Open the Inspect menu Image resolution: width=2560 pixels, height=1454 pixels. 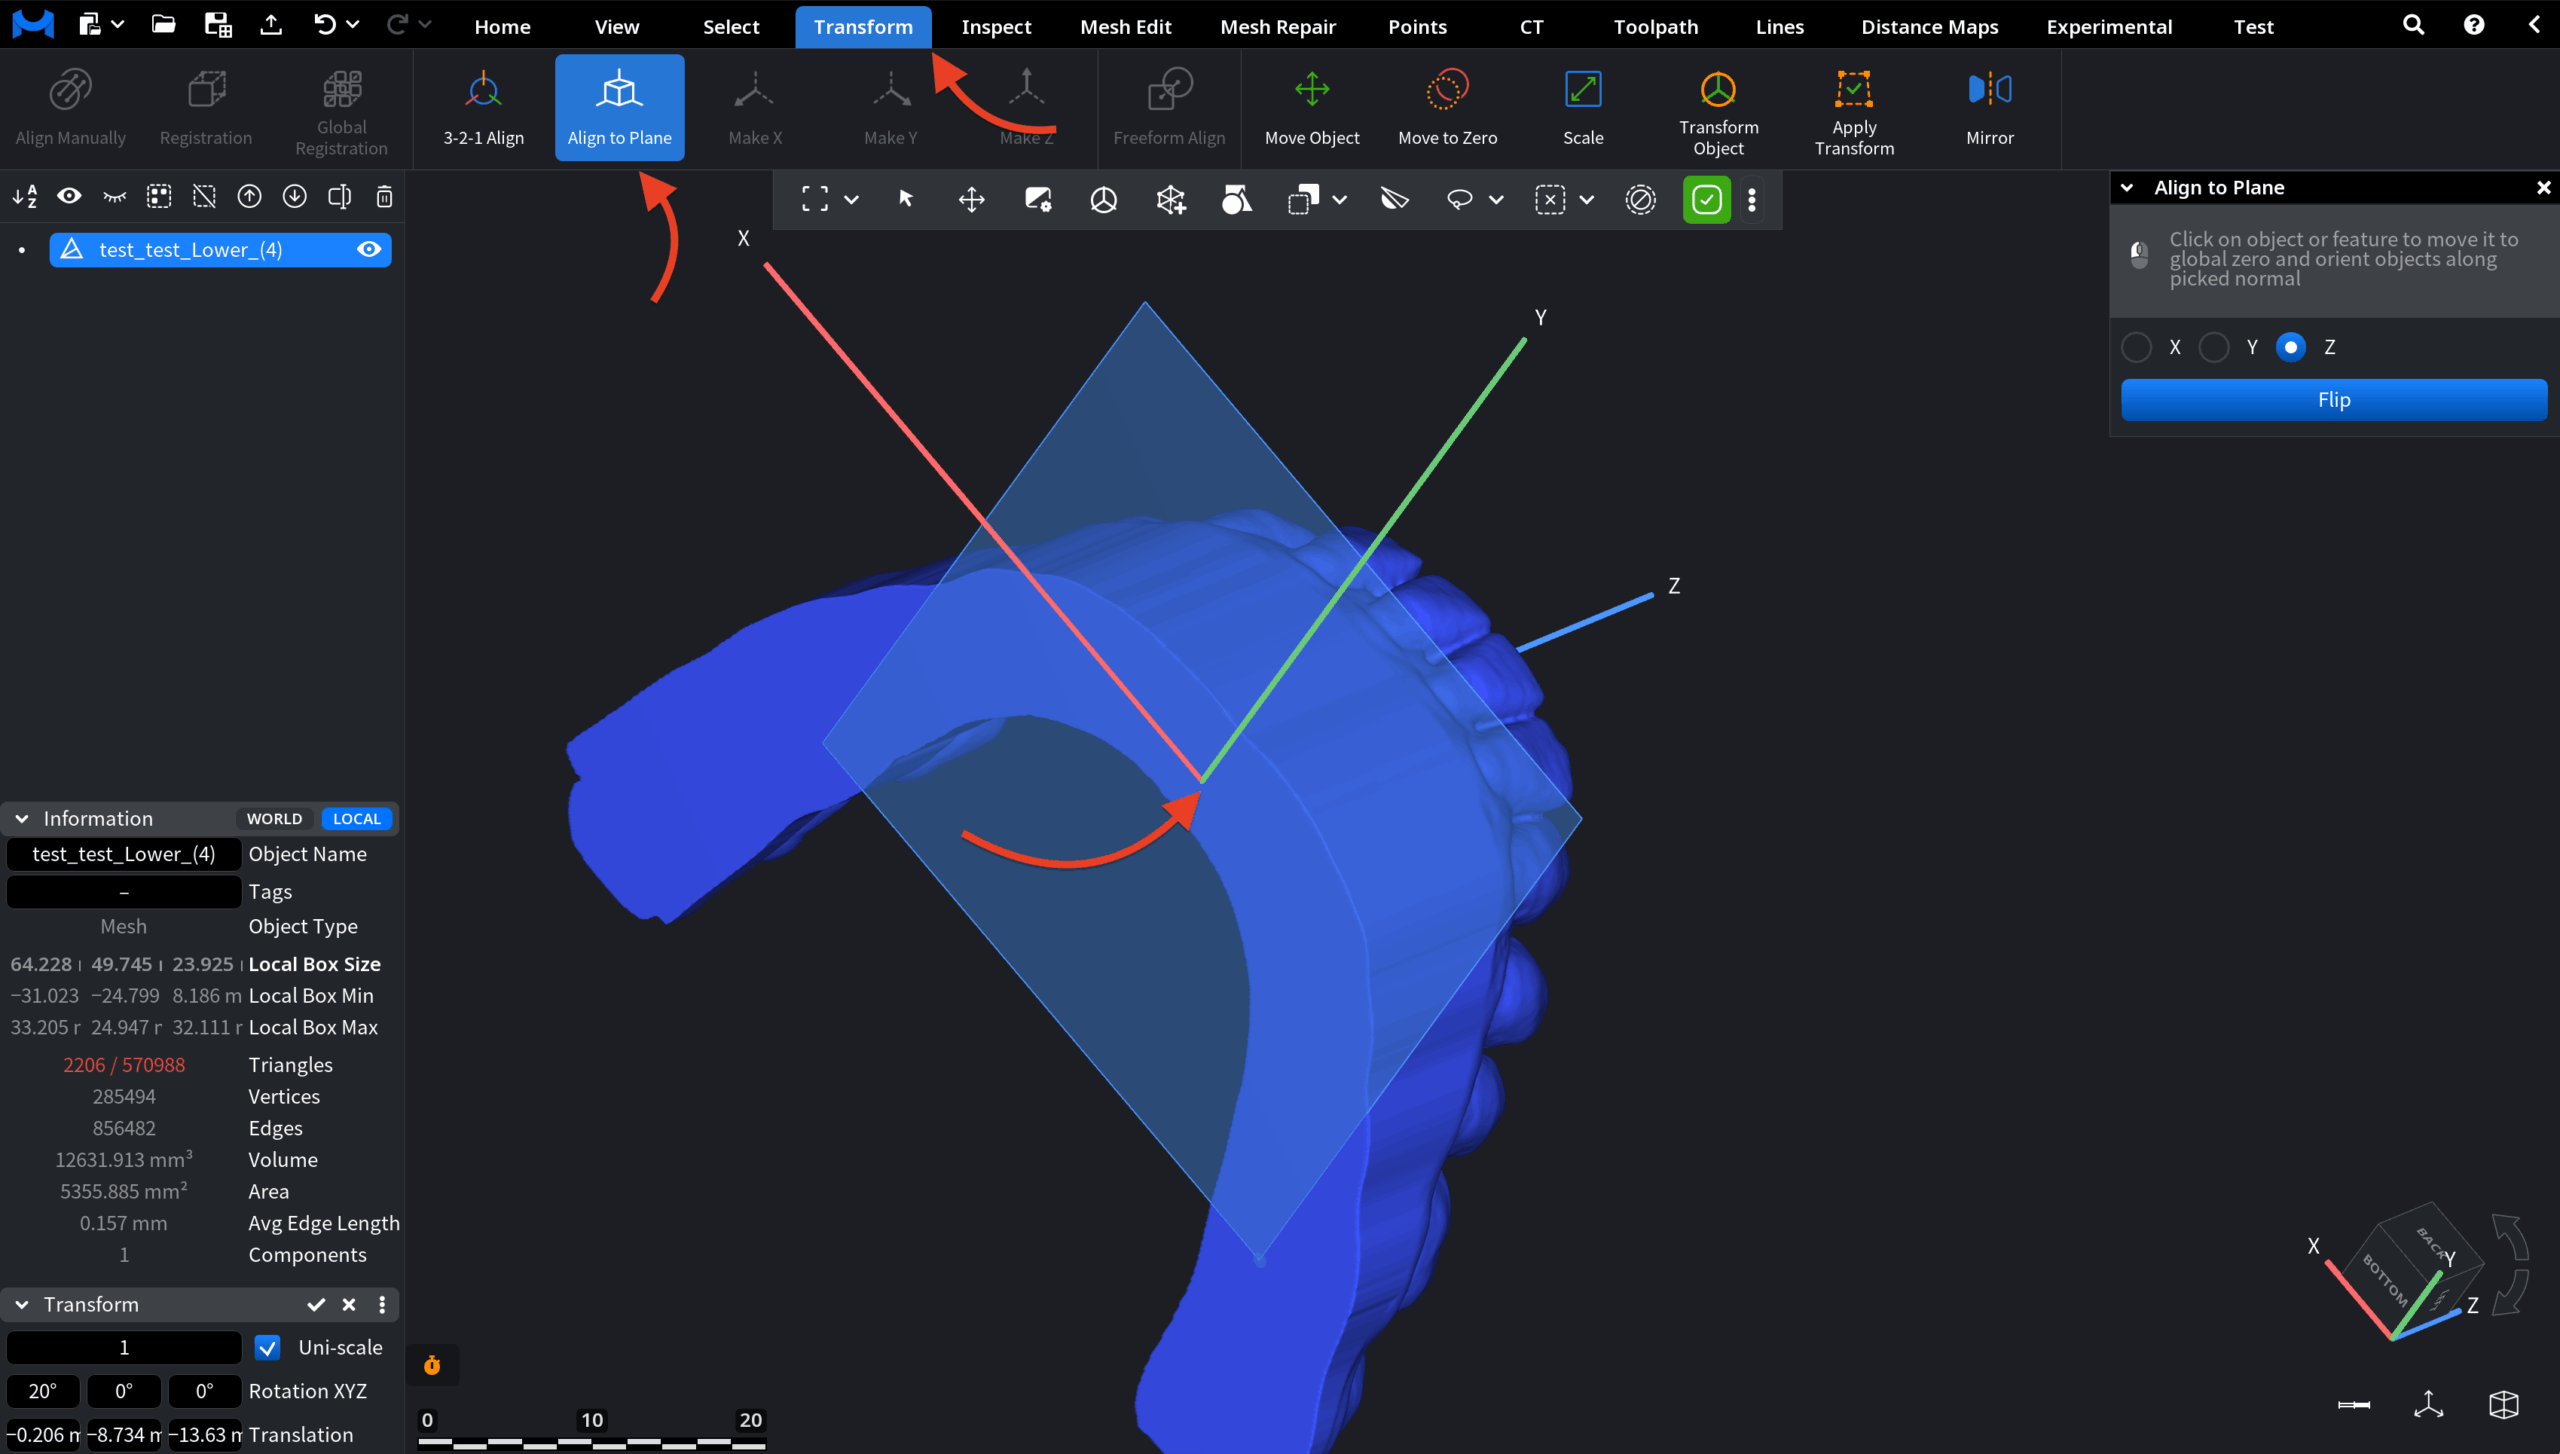(995, 26)
